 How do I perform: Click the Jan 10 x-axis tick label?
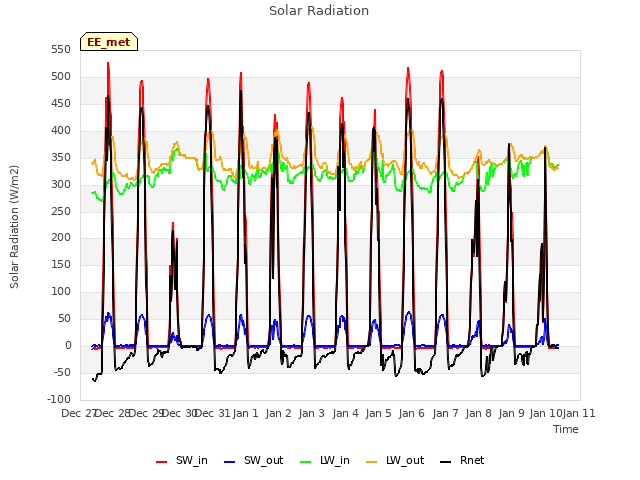tap(546, 413)
